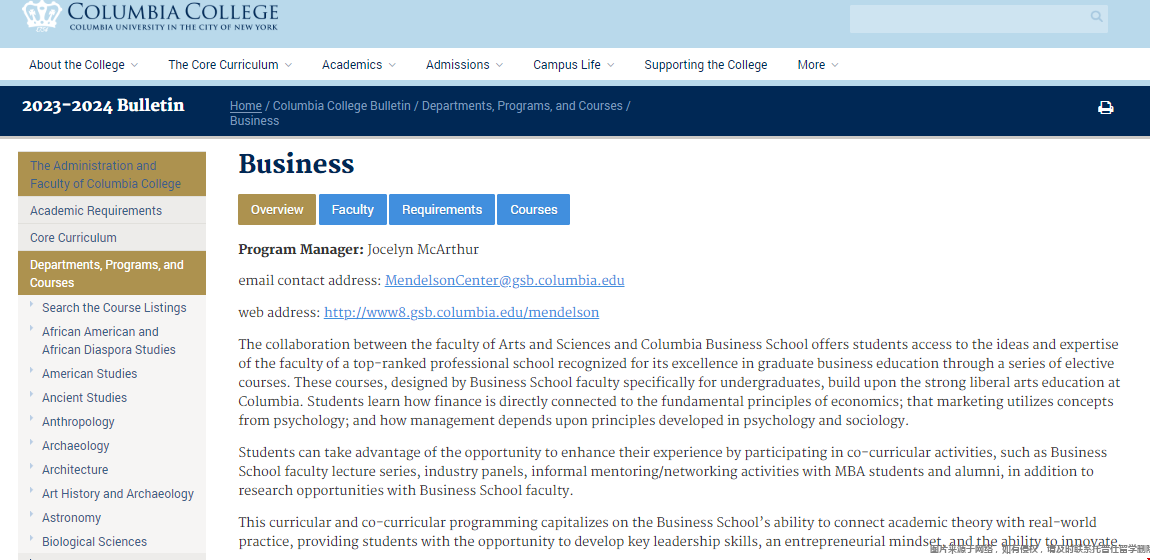
Task: Click the search magnifier icon
Action: (1096, 16)
